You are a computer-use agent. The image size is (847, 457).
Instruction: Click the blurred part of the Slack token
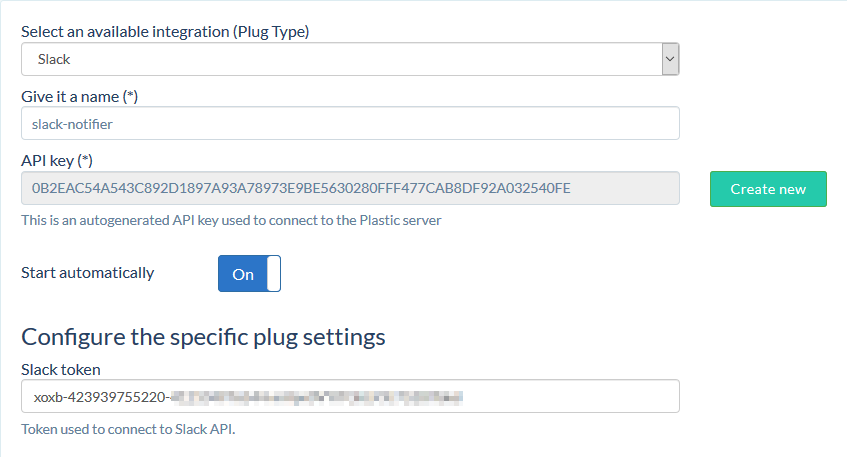point(317,398)
